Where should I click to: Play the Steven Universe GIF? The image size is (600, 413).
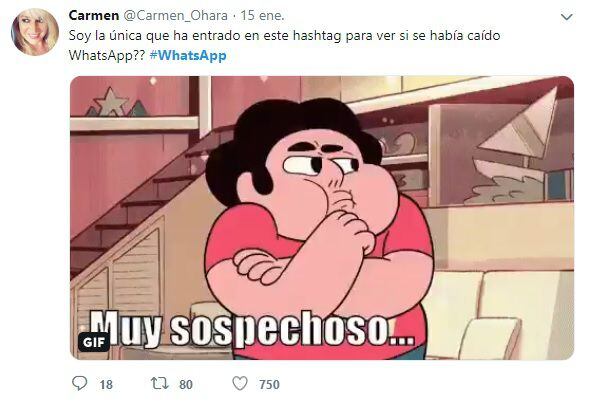[322, 218]
